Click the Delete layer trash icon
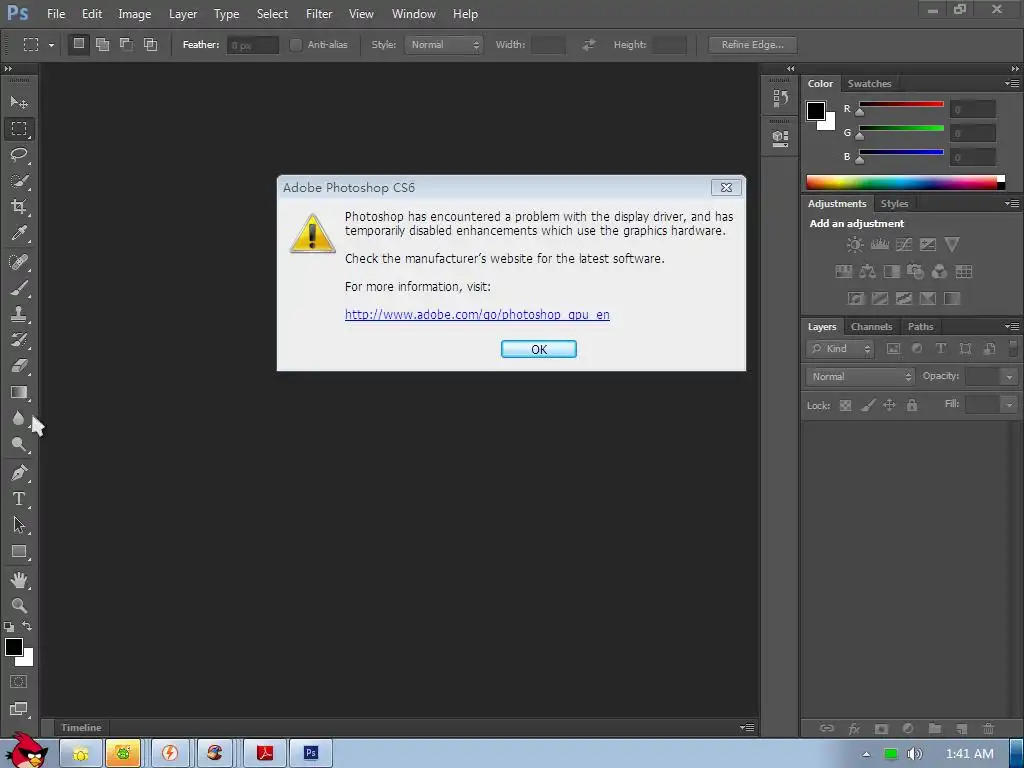The image size is (1024, 768). pos(989,729)
